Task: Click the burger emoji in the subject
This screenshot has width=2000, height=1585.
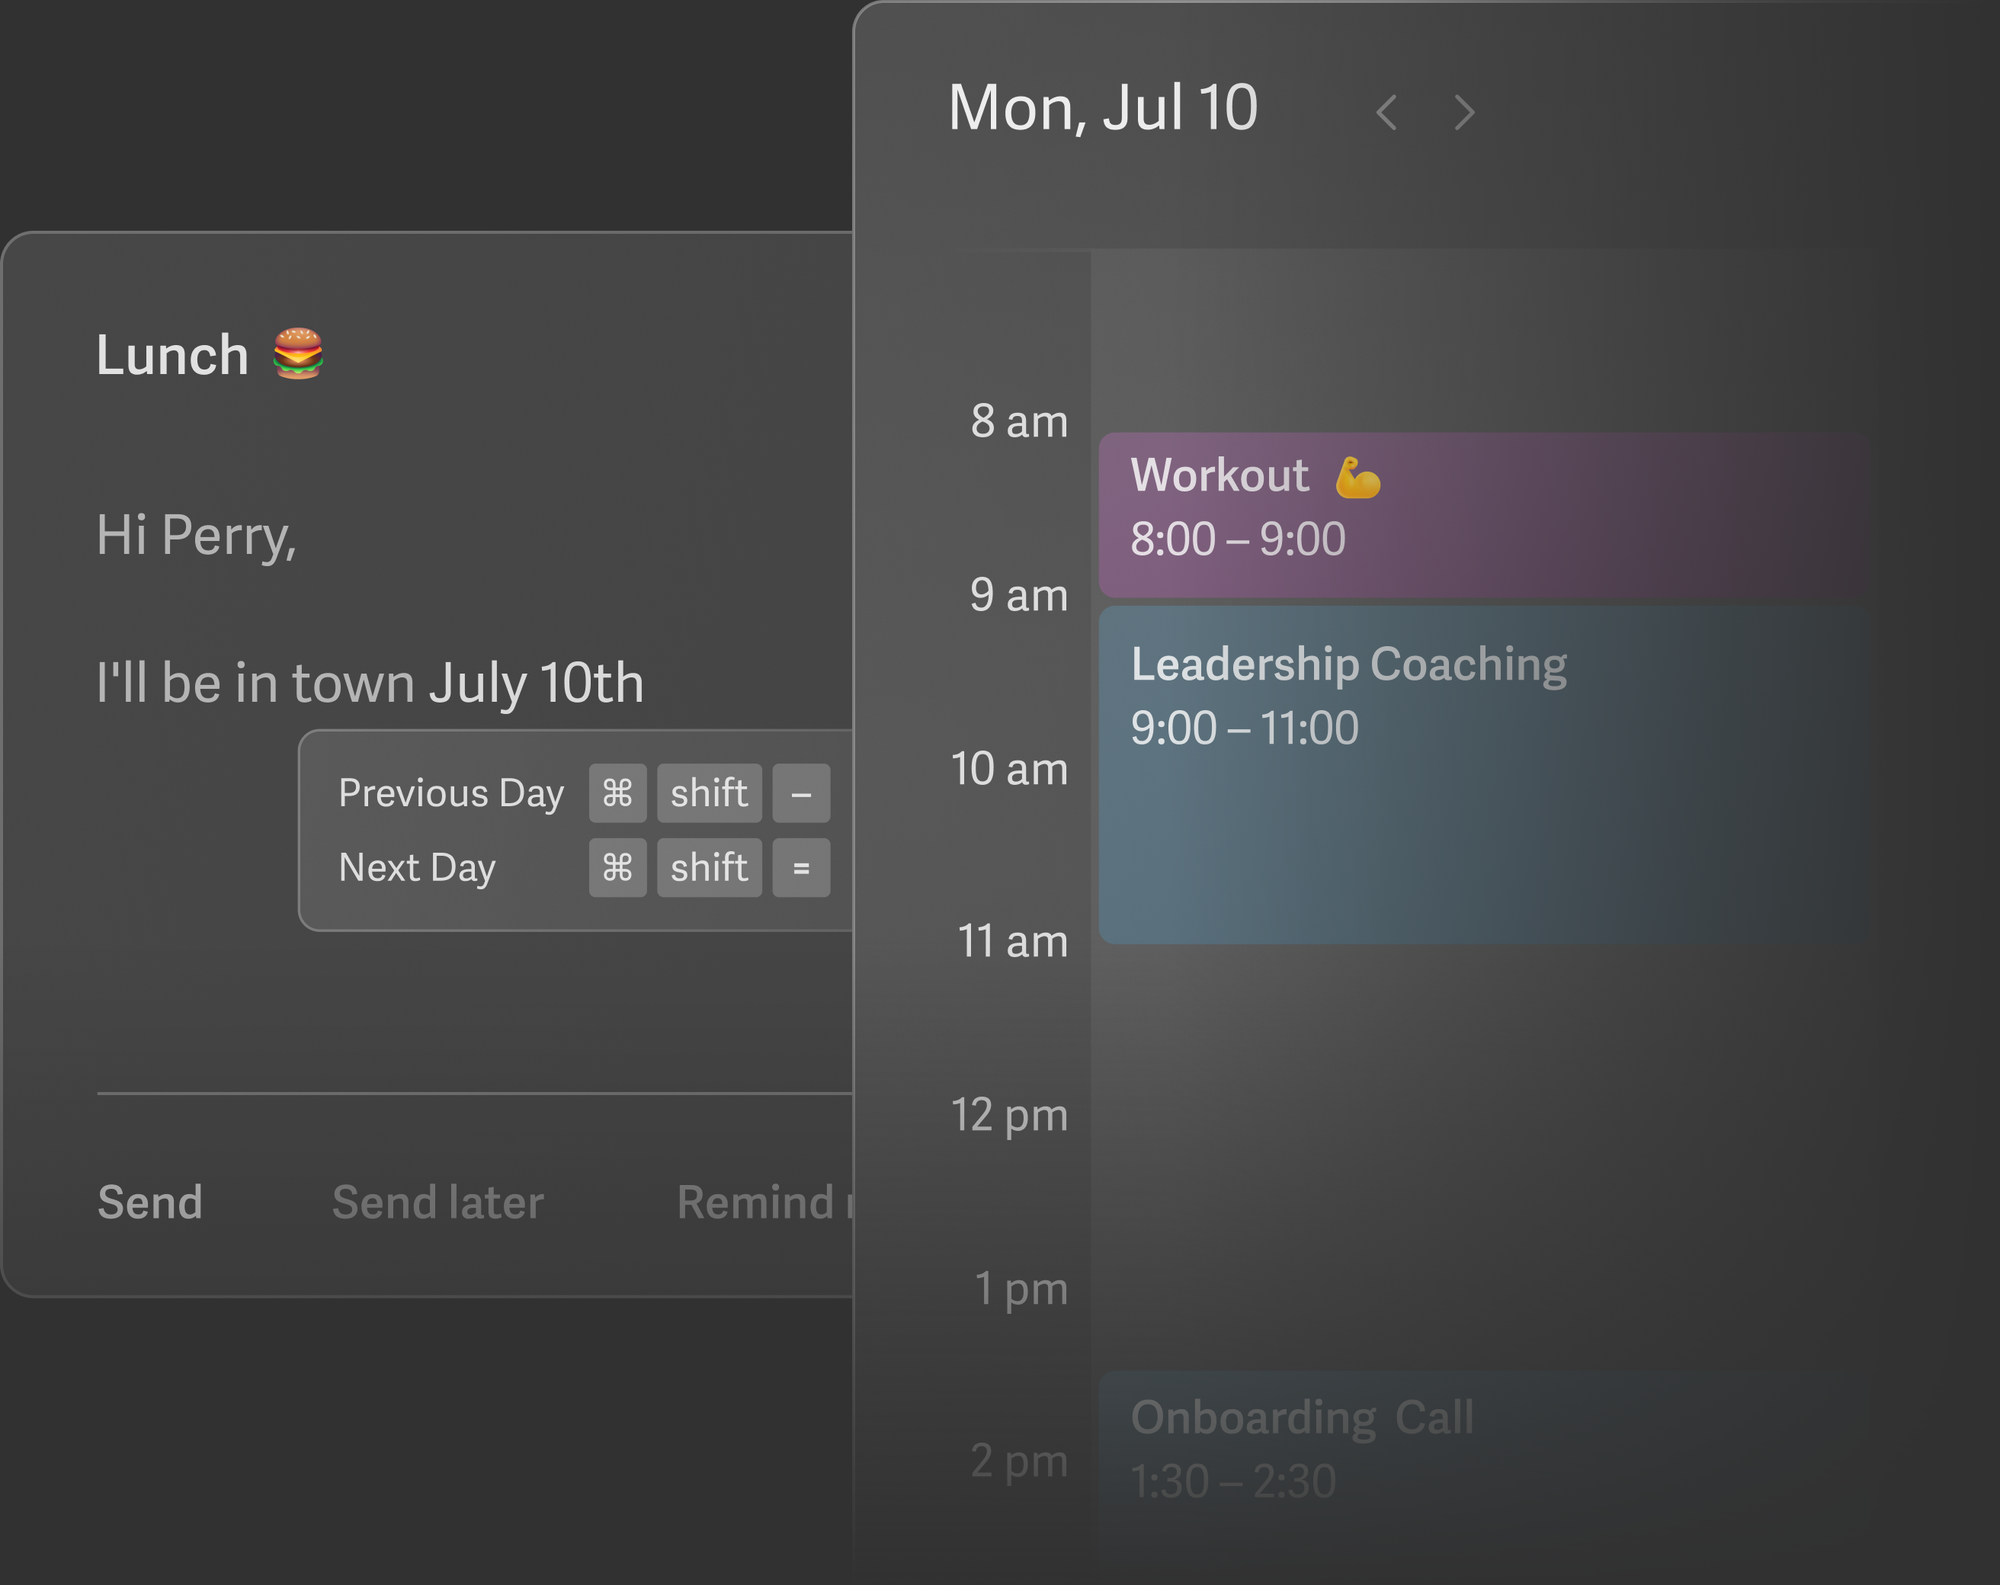Action: 298,354
